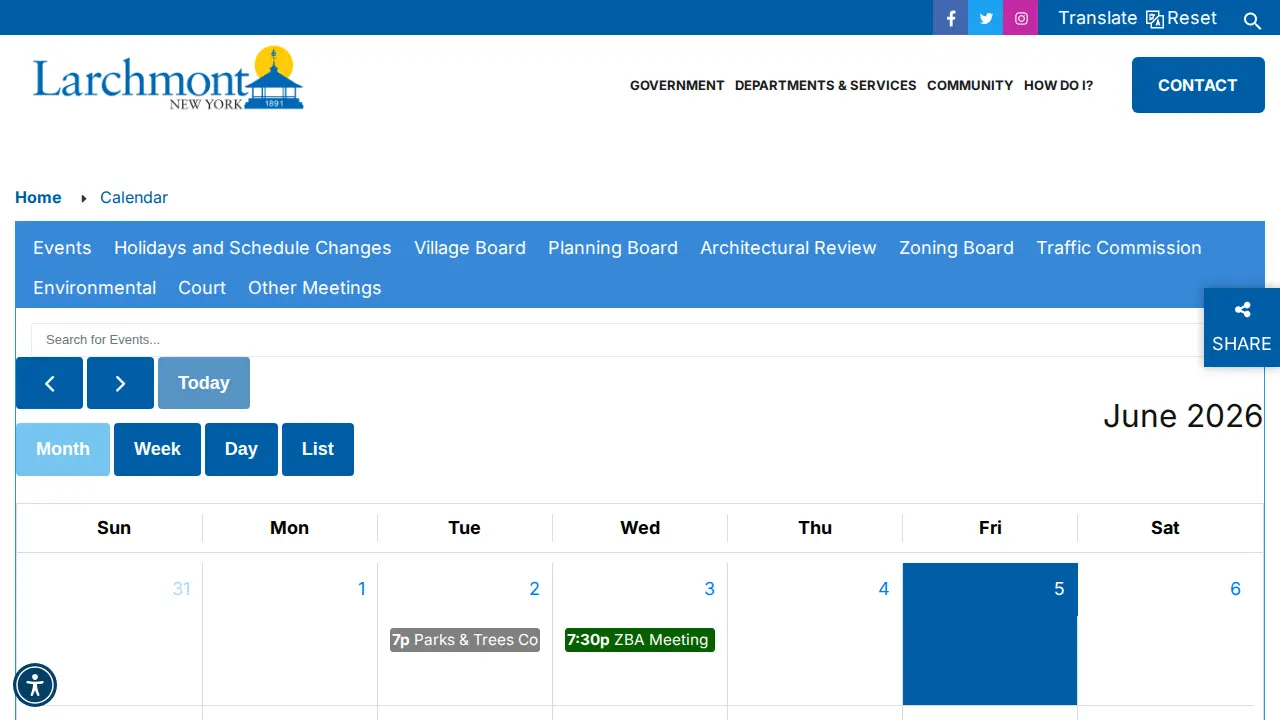Open the Share panel
Image resolution: width=1280 pixels, height=720 pixels.
click(1242, 327)
